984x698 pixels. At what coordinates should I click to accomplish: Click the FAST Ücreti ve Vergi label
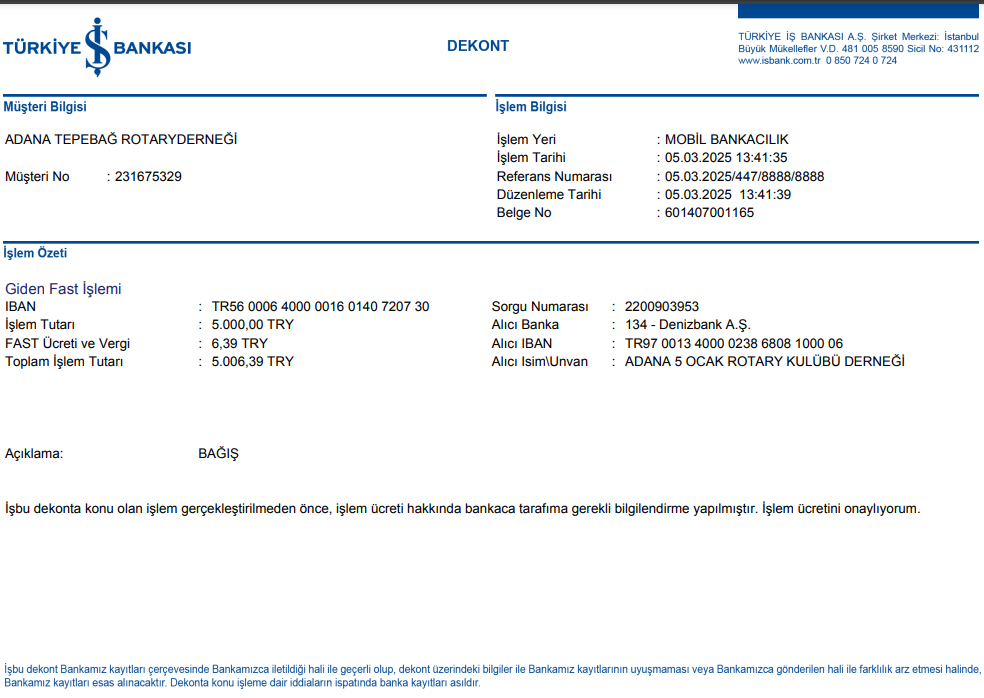pyautogui.click(x=67, y=343)
